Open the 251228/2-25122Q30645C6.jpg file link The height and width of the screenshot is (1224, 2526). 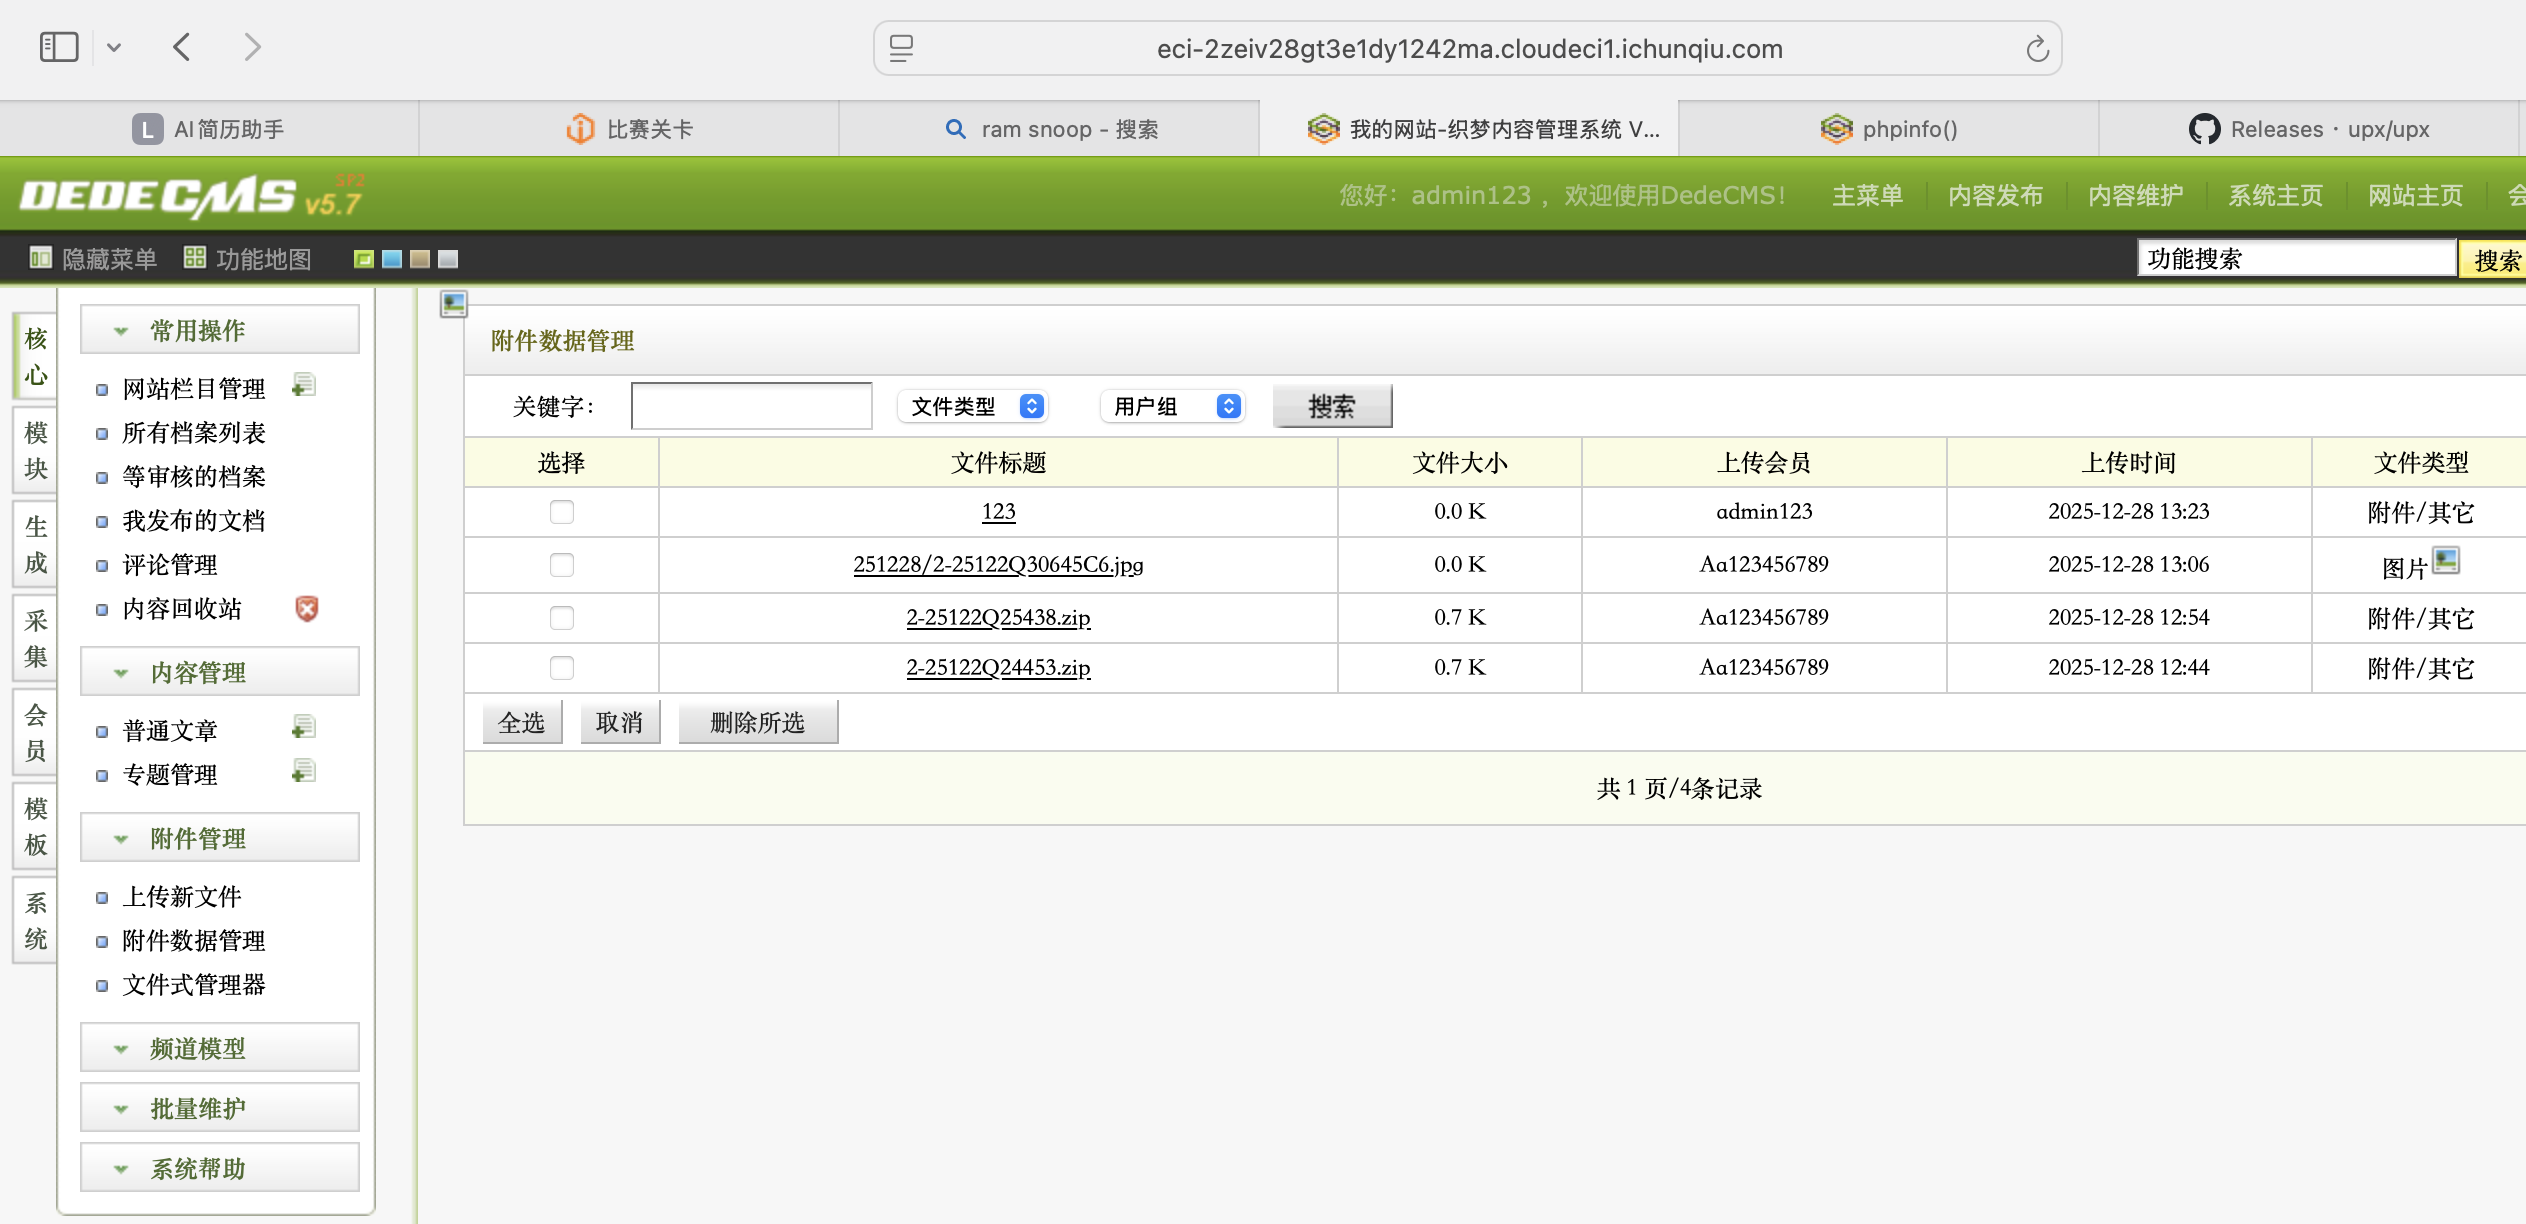(x=998, y=565)
